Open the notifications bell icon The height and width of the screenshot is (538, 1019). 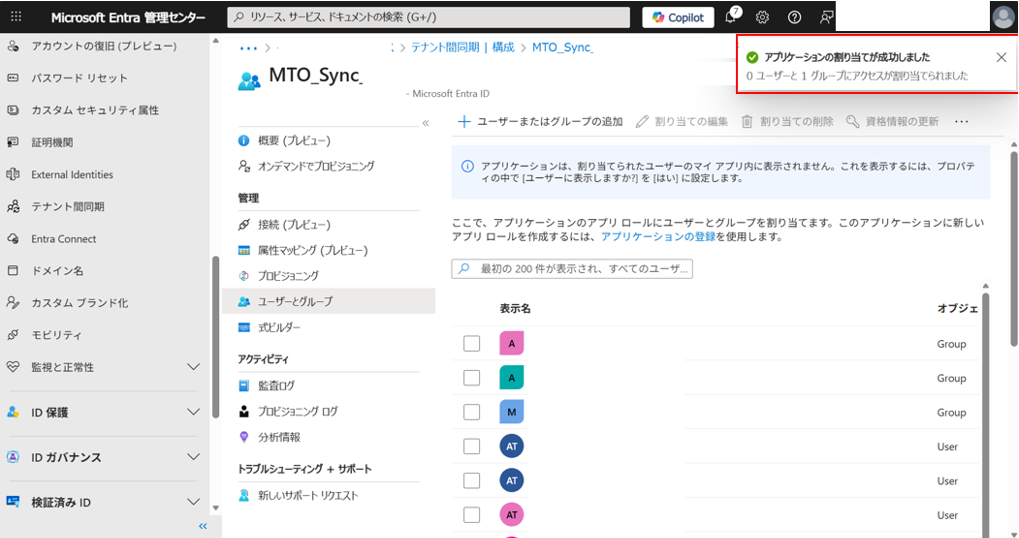[731, 17]
